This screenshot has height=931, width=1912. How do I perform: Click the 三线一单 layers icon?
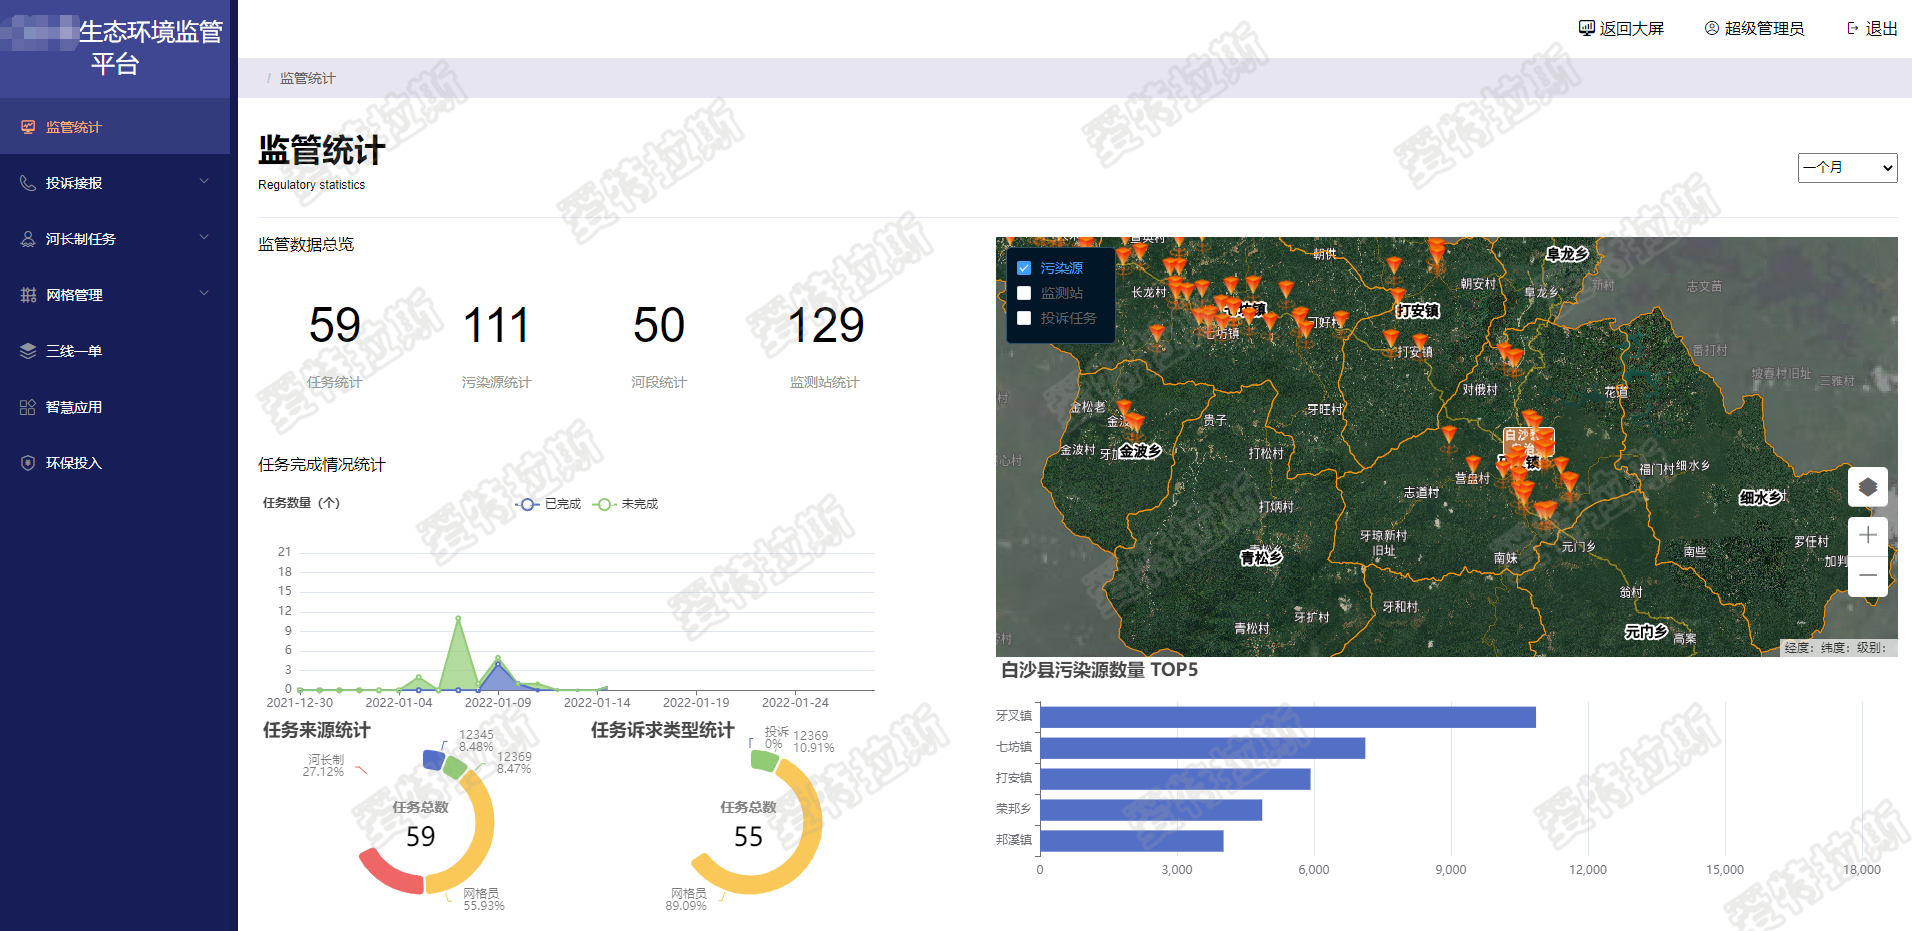pos(28,351)
